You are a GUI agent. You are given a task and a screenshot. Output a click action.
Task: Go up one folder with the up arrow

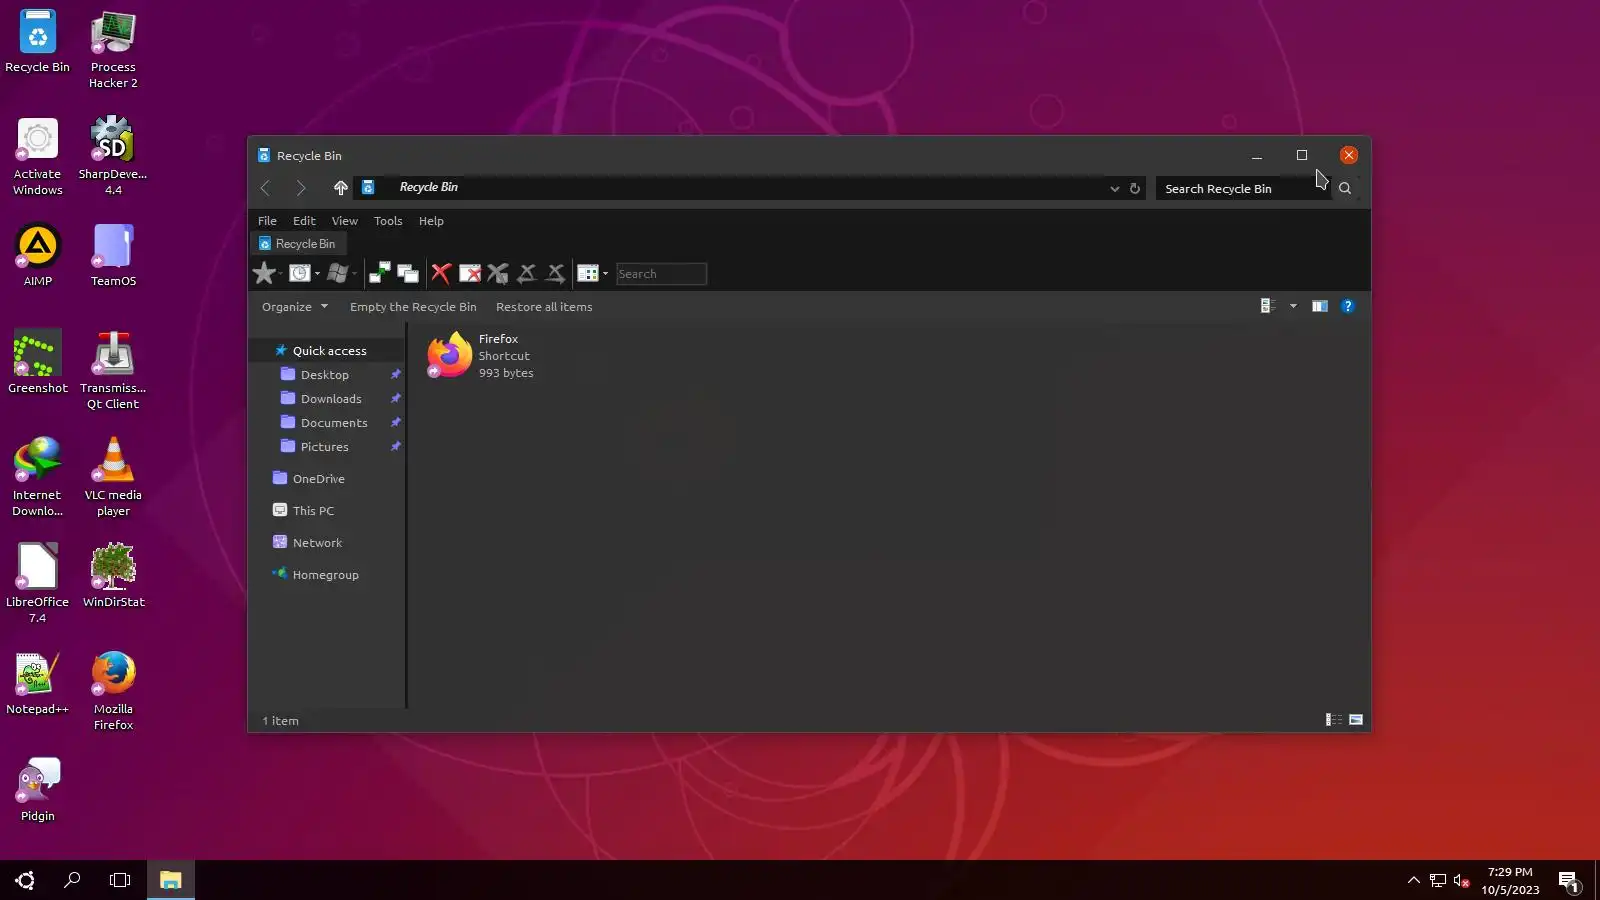tap(340, 188)
